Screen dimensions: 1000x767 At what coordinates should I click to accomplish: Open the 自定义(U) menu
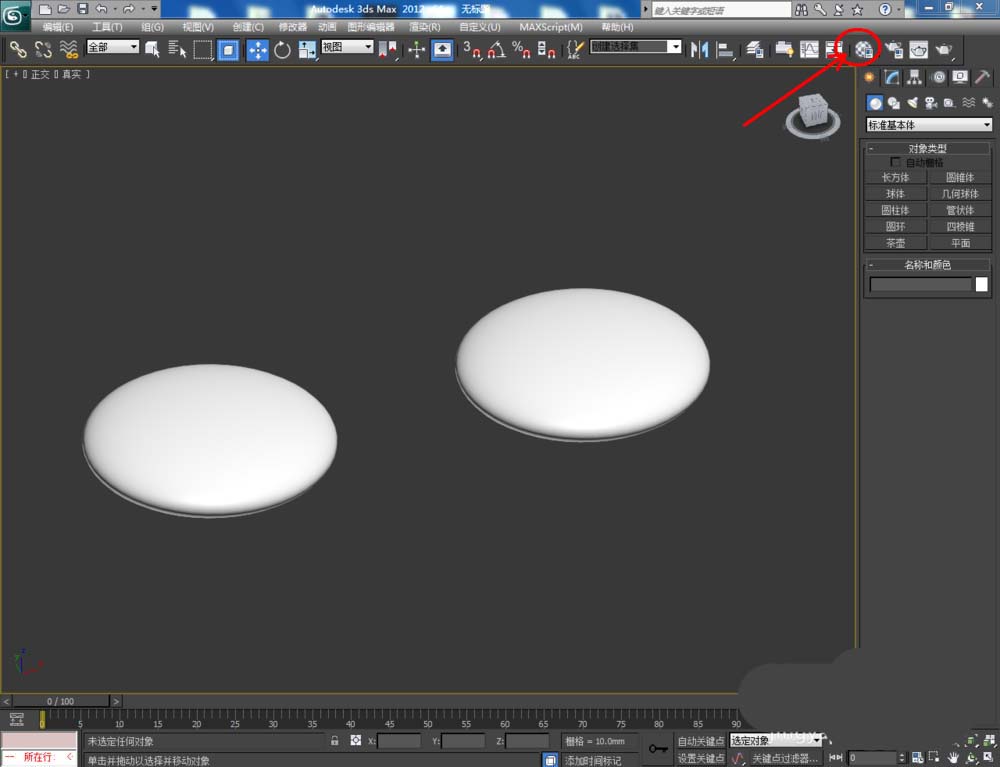click(x=480, y=27)
